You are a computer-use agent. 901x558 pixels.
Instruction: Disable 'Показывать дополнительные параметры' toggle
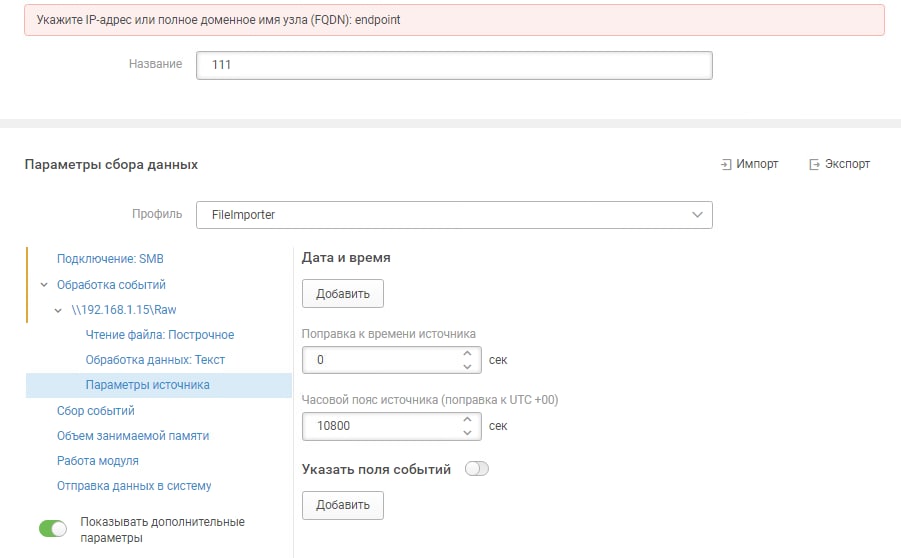coord(53,529)
